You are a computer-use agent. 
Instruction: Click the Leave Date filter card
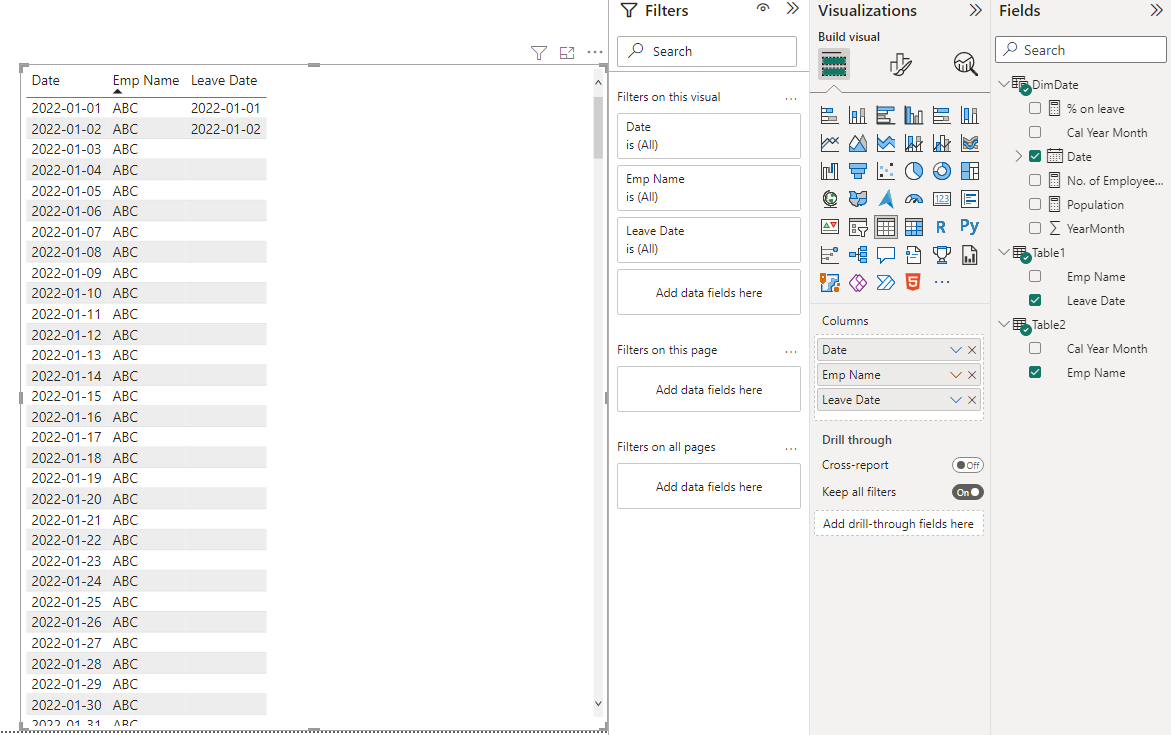tap(709, 240)
